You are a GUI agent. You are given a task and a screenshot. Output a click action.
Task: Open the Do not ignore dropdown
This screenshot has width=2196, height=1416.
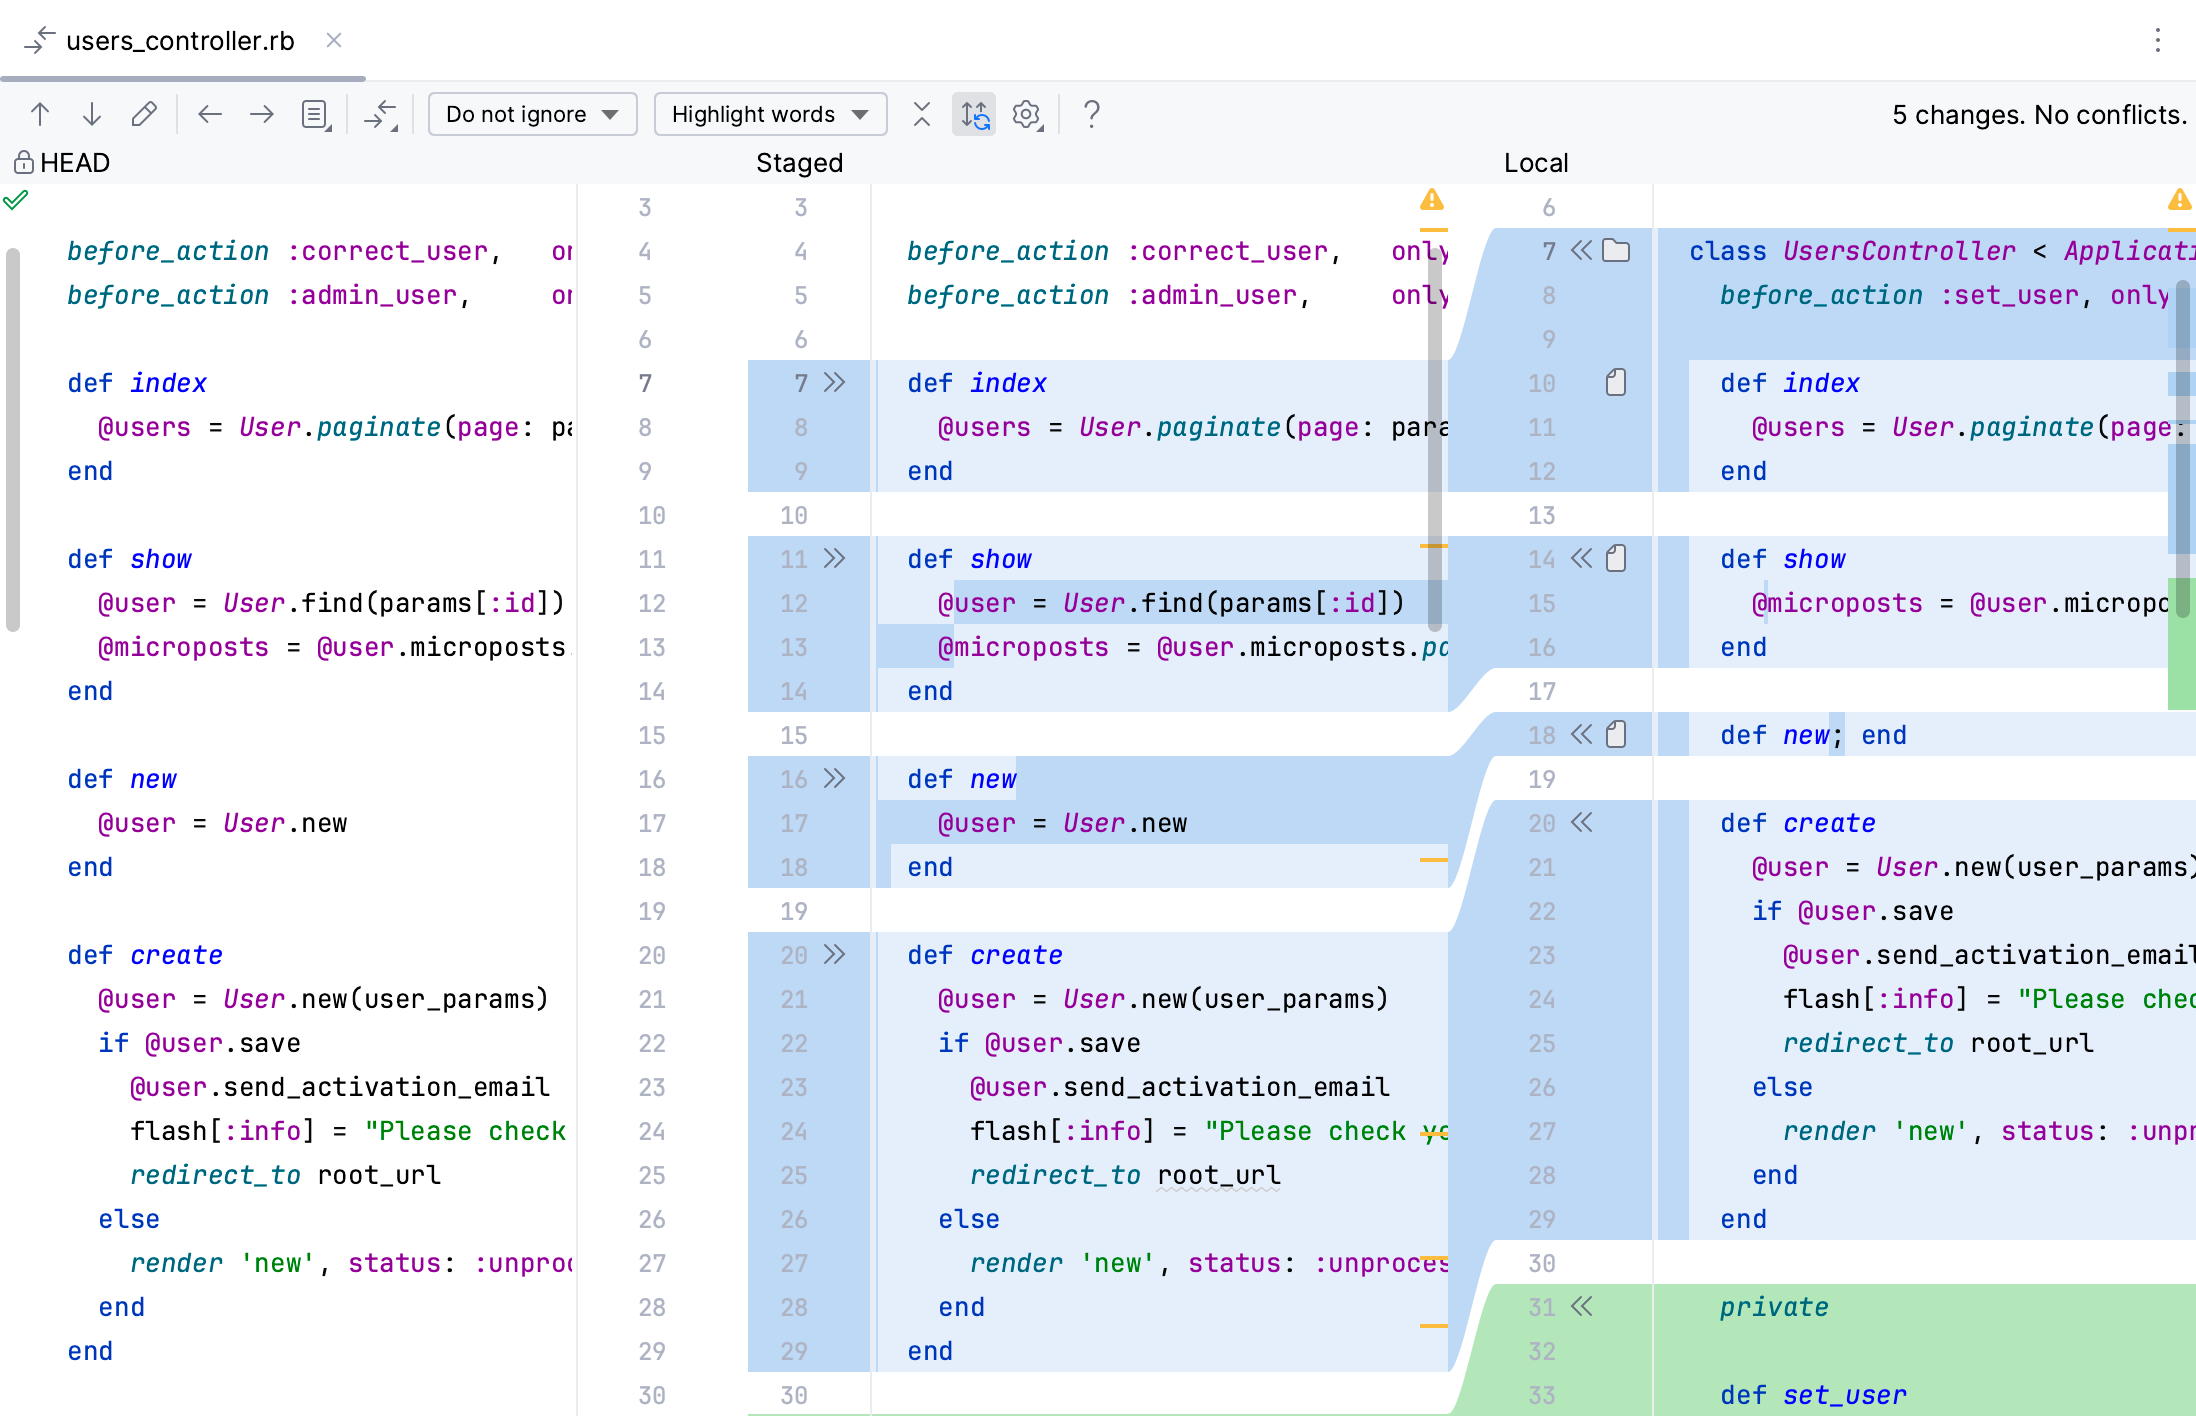pyautogui.click(x=532, y=114)
